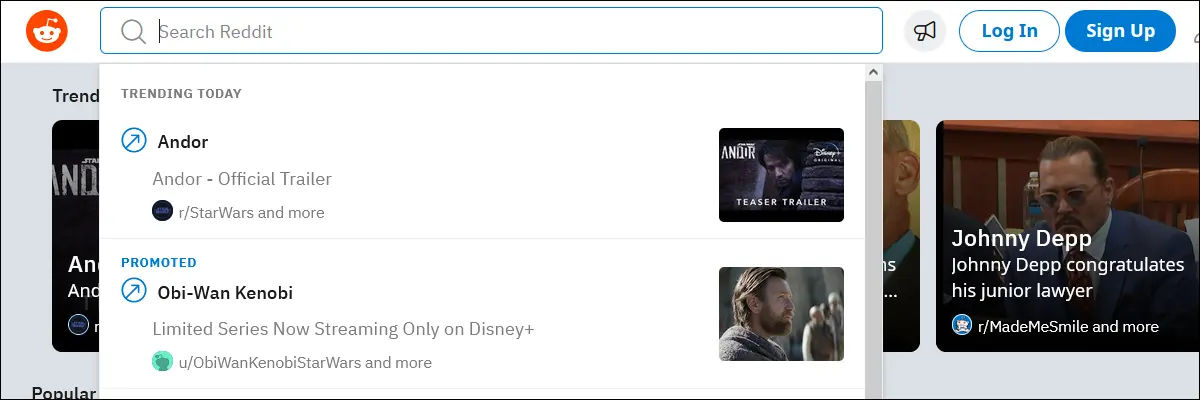The width and height of the screenshot is (1200, 400).
Task: Focus the Search Reddit input field
Action: (x=491, y=31)
